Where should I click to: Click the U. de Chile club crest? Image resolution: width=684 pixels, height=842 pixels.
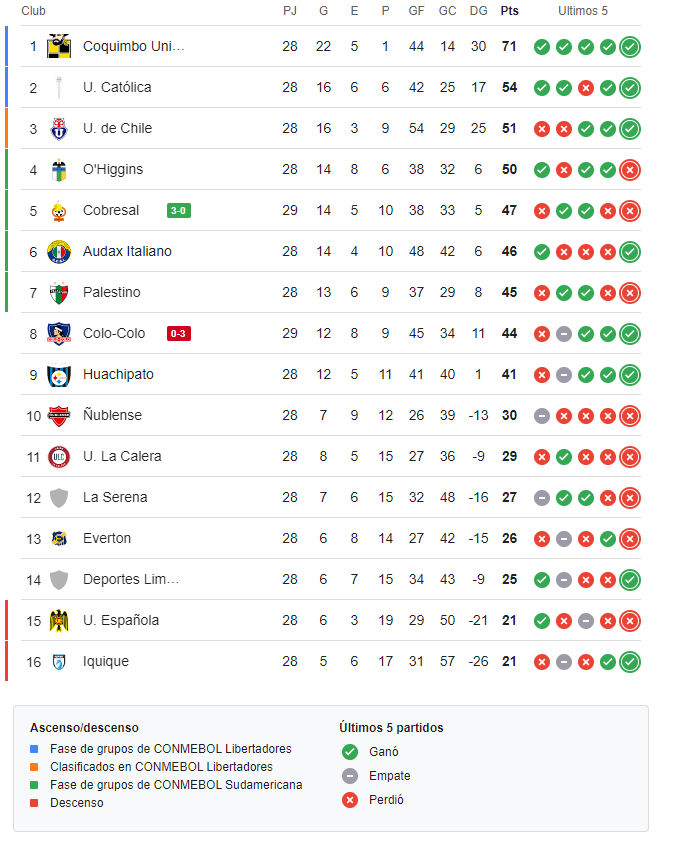[59, 128]
